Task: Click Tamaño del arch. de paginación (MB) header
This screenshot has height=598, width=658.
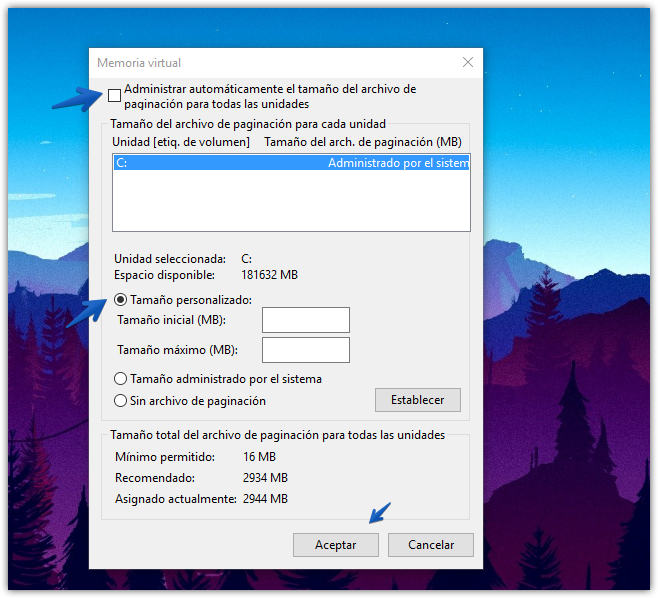Action: [363, 142]
